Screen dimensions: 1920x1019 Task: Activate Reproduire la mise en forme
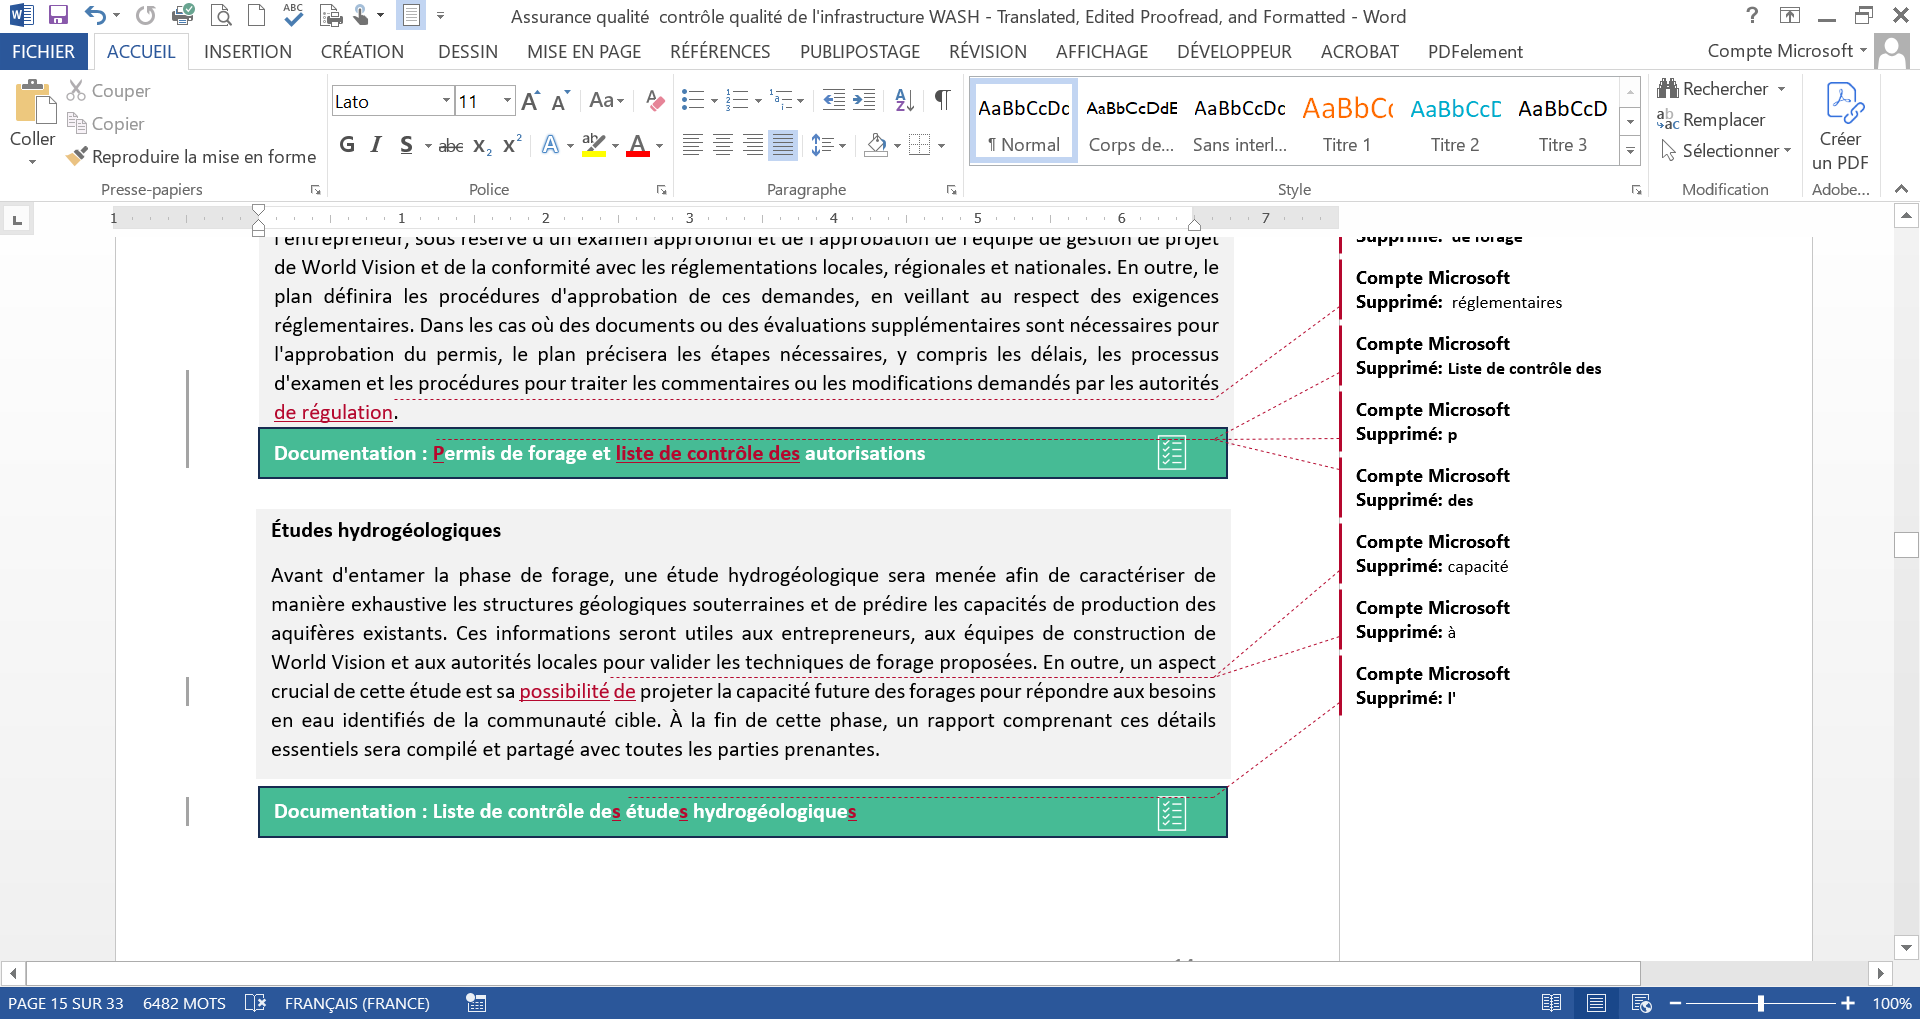191,157
